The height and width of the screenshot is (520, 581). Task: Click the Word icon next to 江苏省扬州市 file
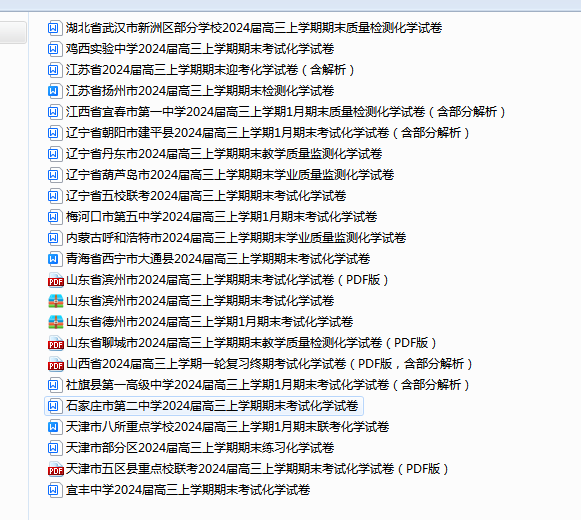(54, 91)
